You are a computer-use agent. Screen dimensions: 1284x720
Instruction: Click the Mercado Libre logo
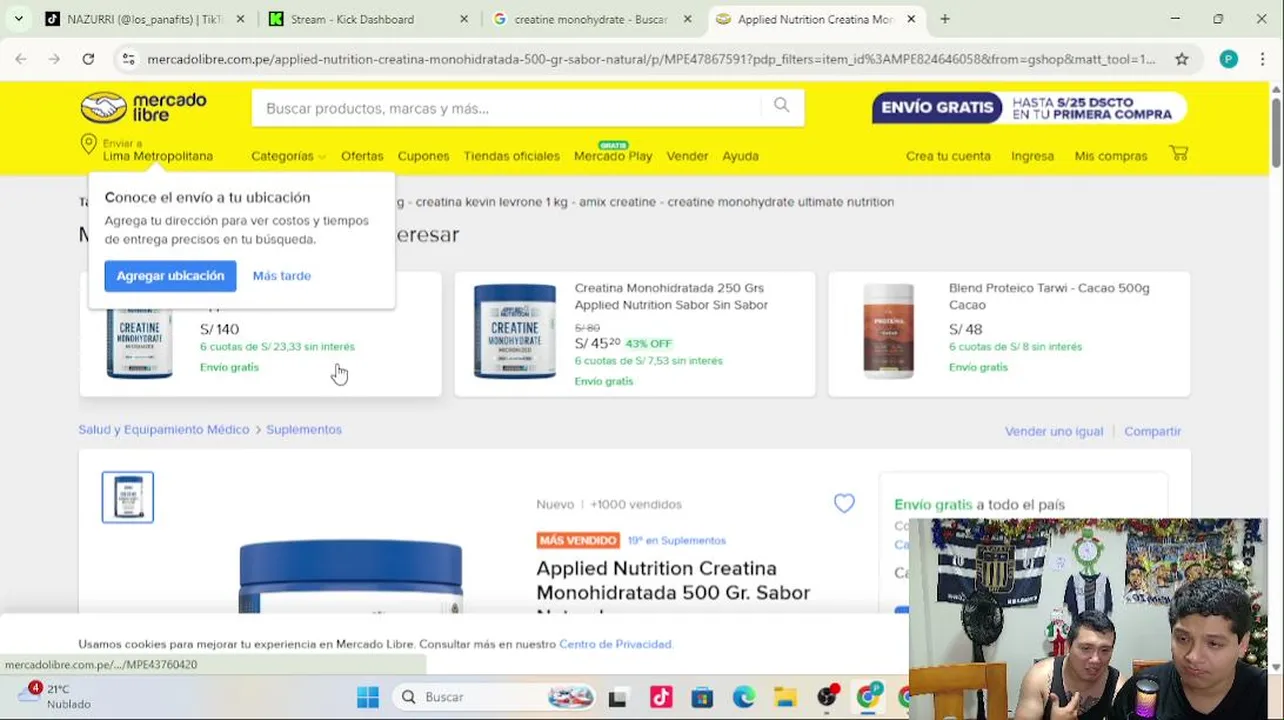[x=143, y=107]
